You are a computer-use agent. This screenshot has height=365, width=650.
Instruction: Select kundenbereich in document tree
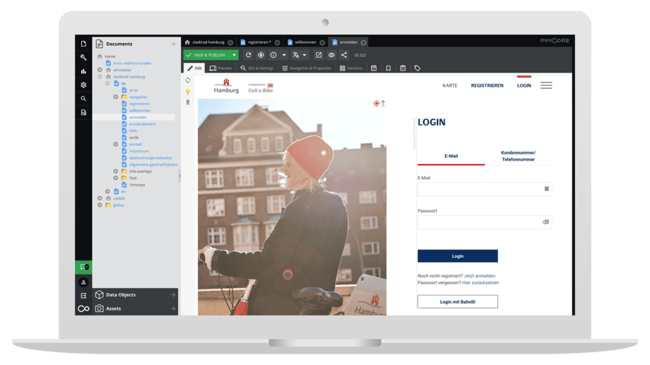[142, 124]
